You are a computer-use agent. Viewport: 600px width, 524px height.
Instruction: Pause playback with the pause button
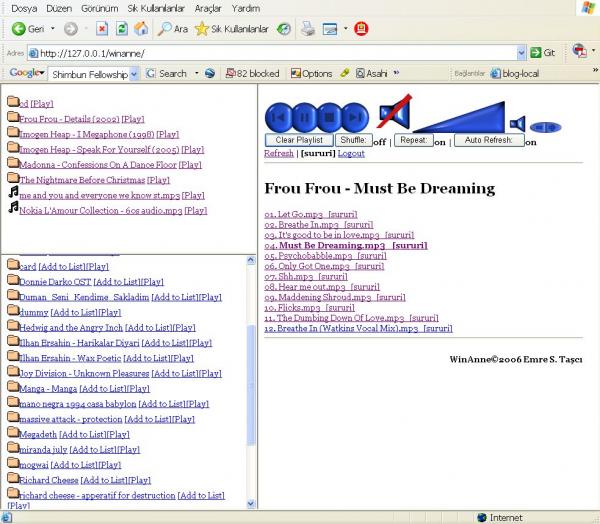pyautogui.click(x=305, y=118)
